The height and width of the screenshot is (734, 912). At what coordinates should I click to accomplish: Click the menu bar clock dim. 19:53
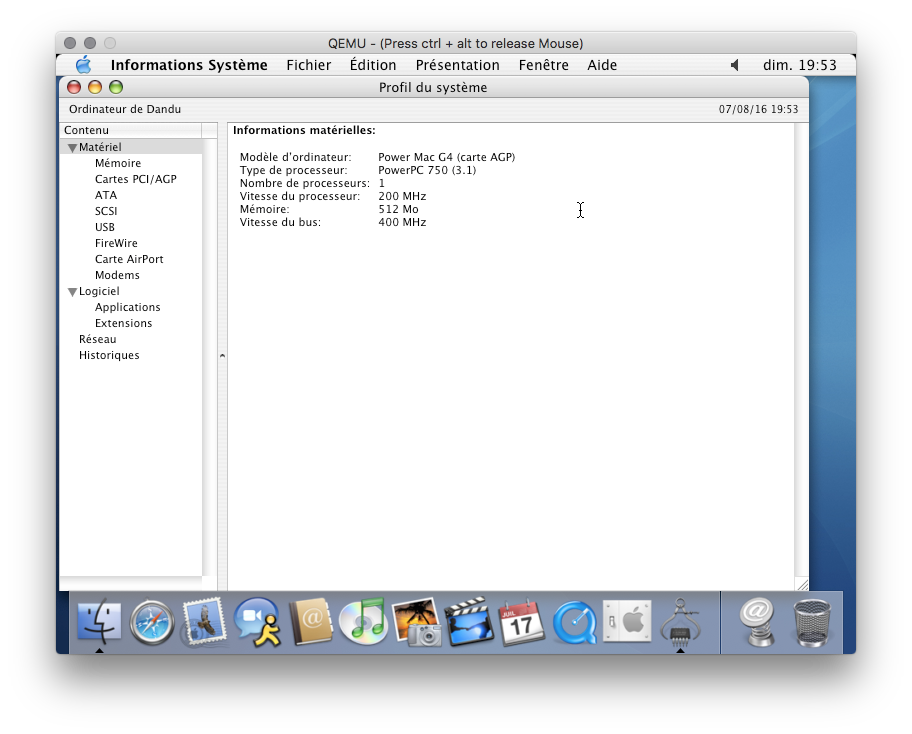[800, 65]
